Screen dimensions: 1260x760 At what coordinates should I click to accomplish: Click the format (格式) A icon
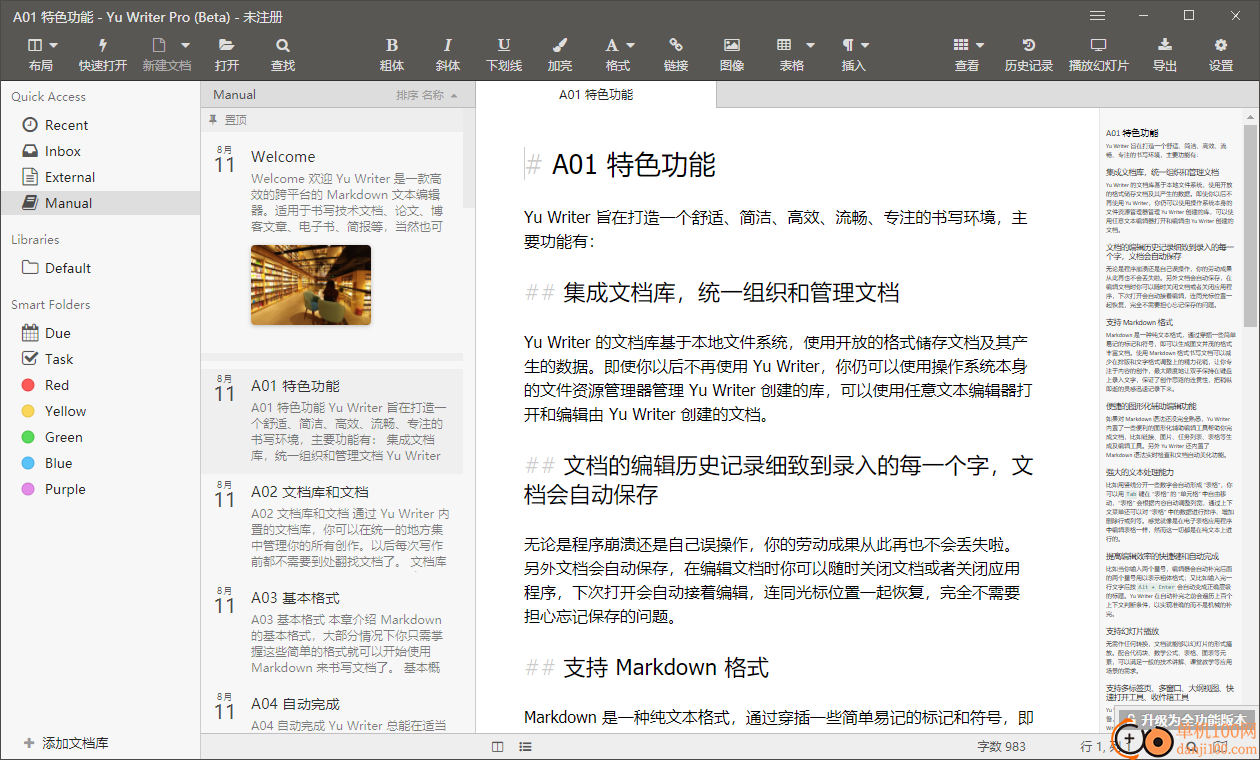pos(612,45)
